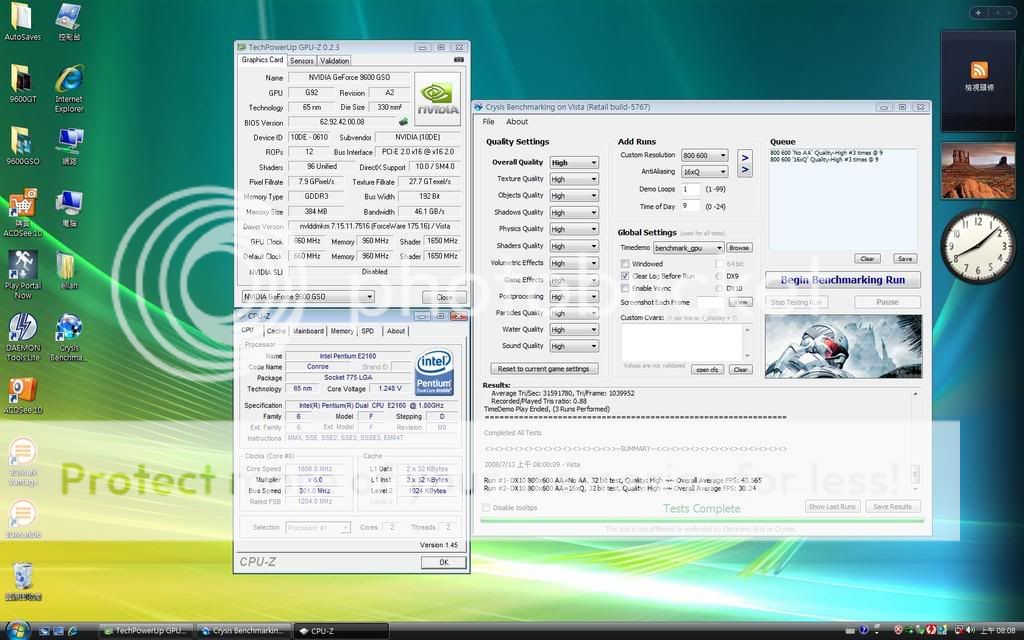This screenshot has height=640, width=1024.
Task: Click the Begin Benchmarking Run button
Action: [x=842, y=280]
